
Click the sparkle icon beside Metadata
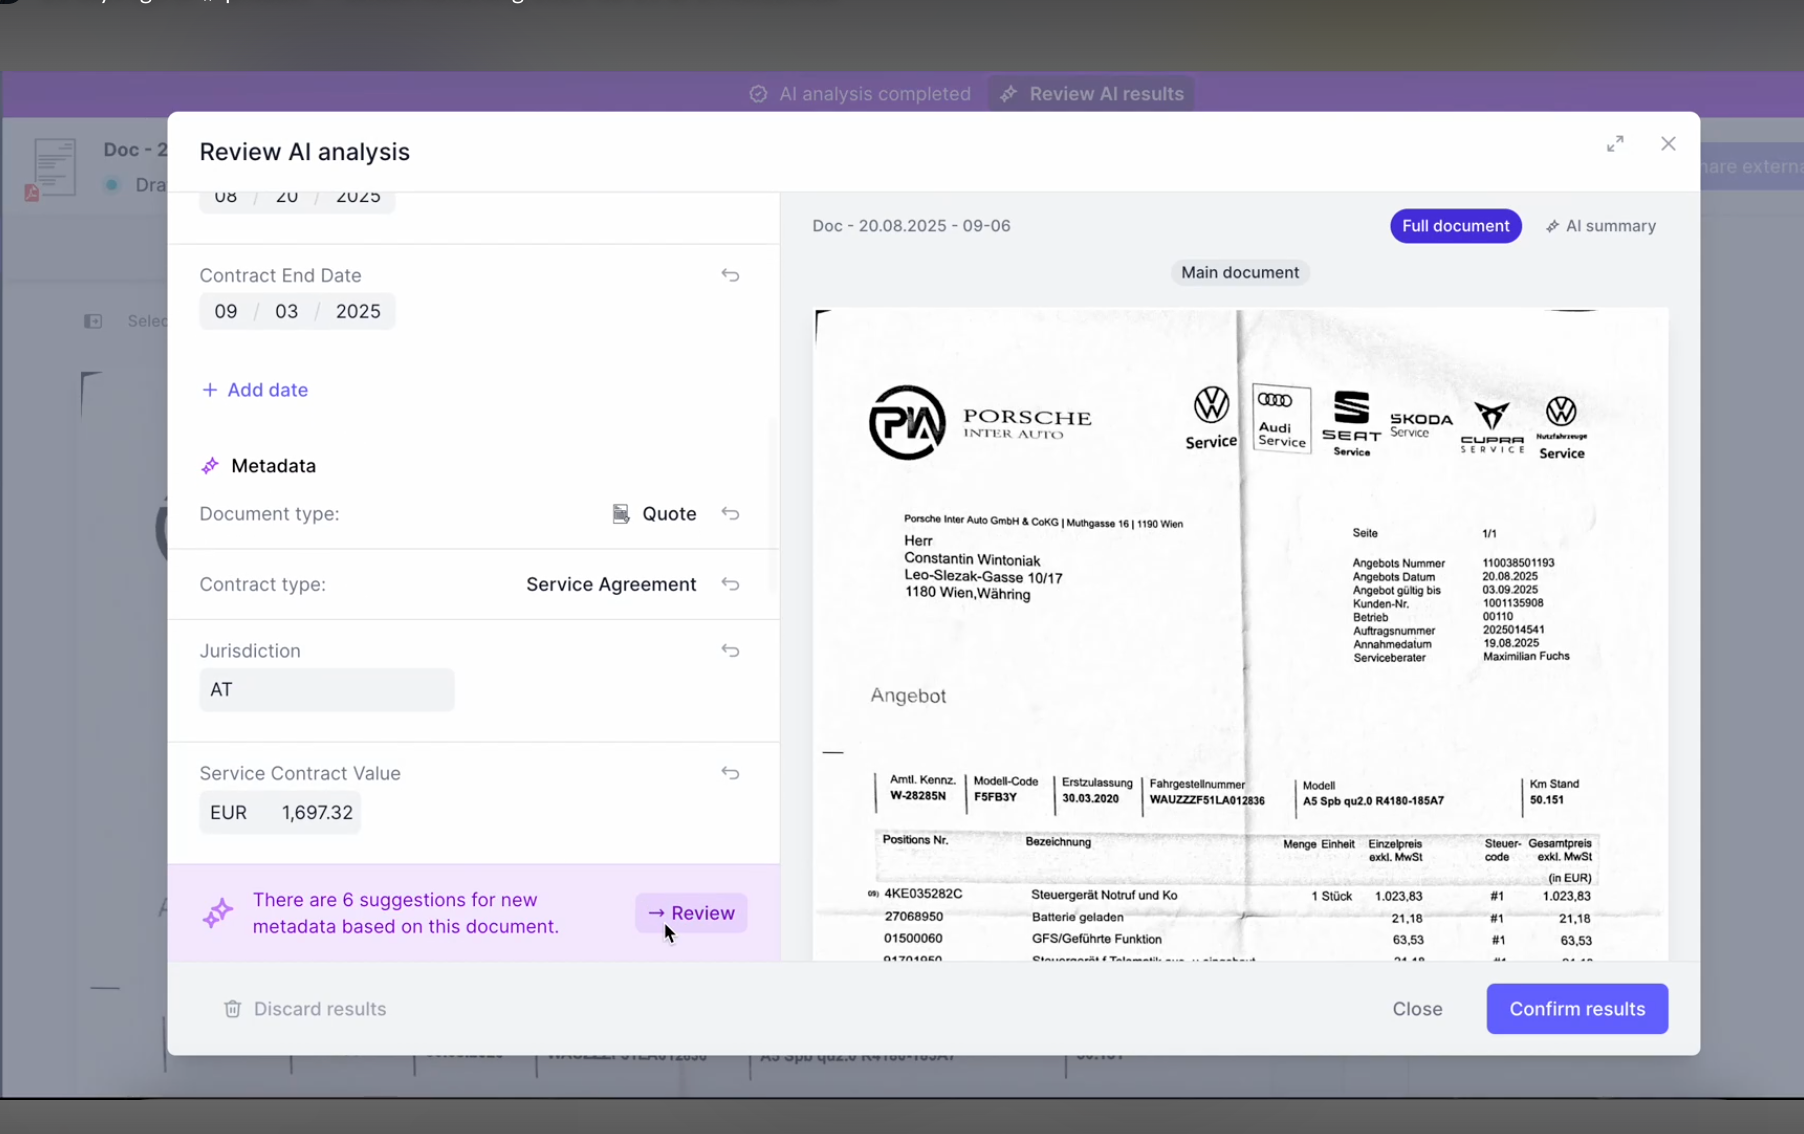pyautogui.click(x=210, y=466)
